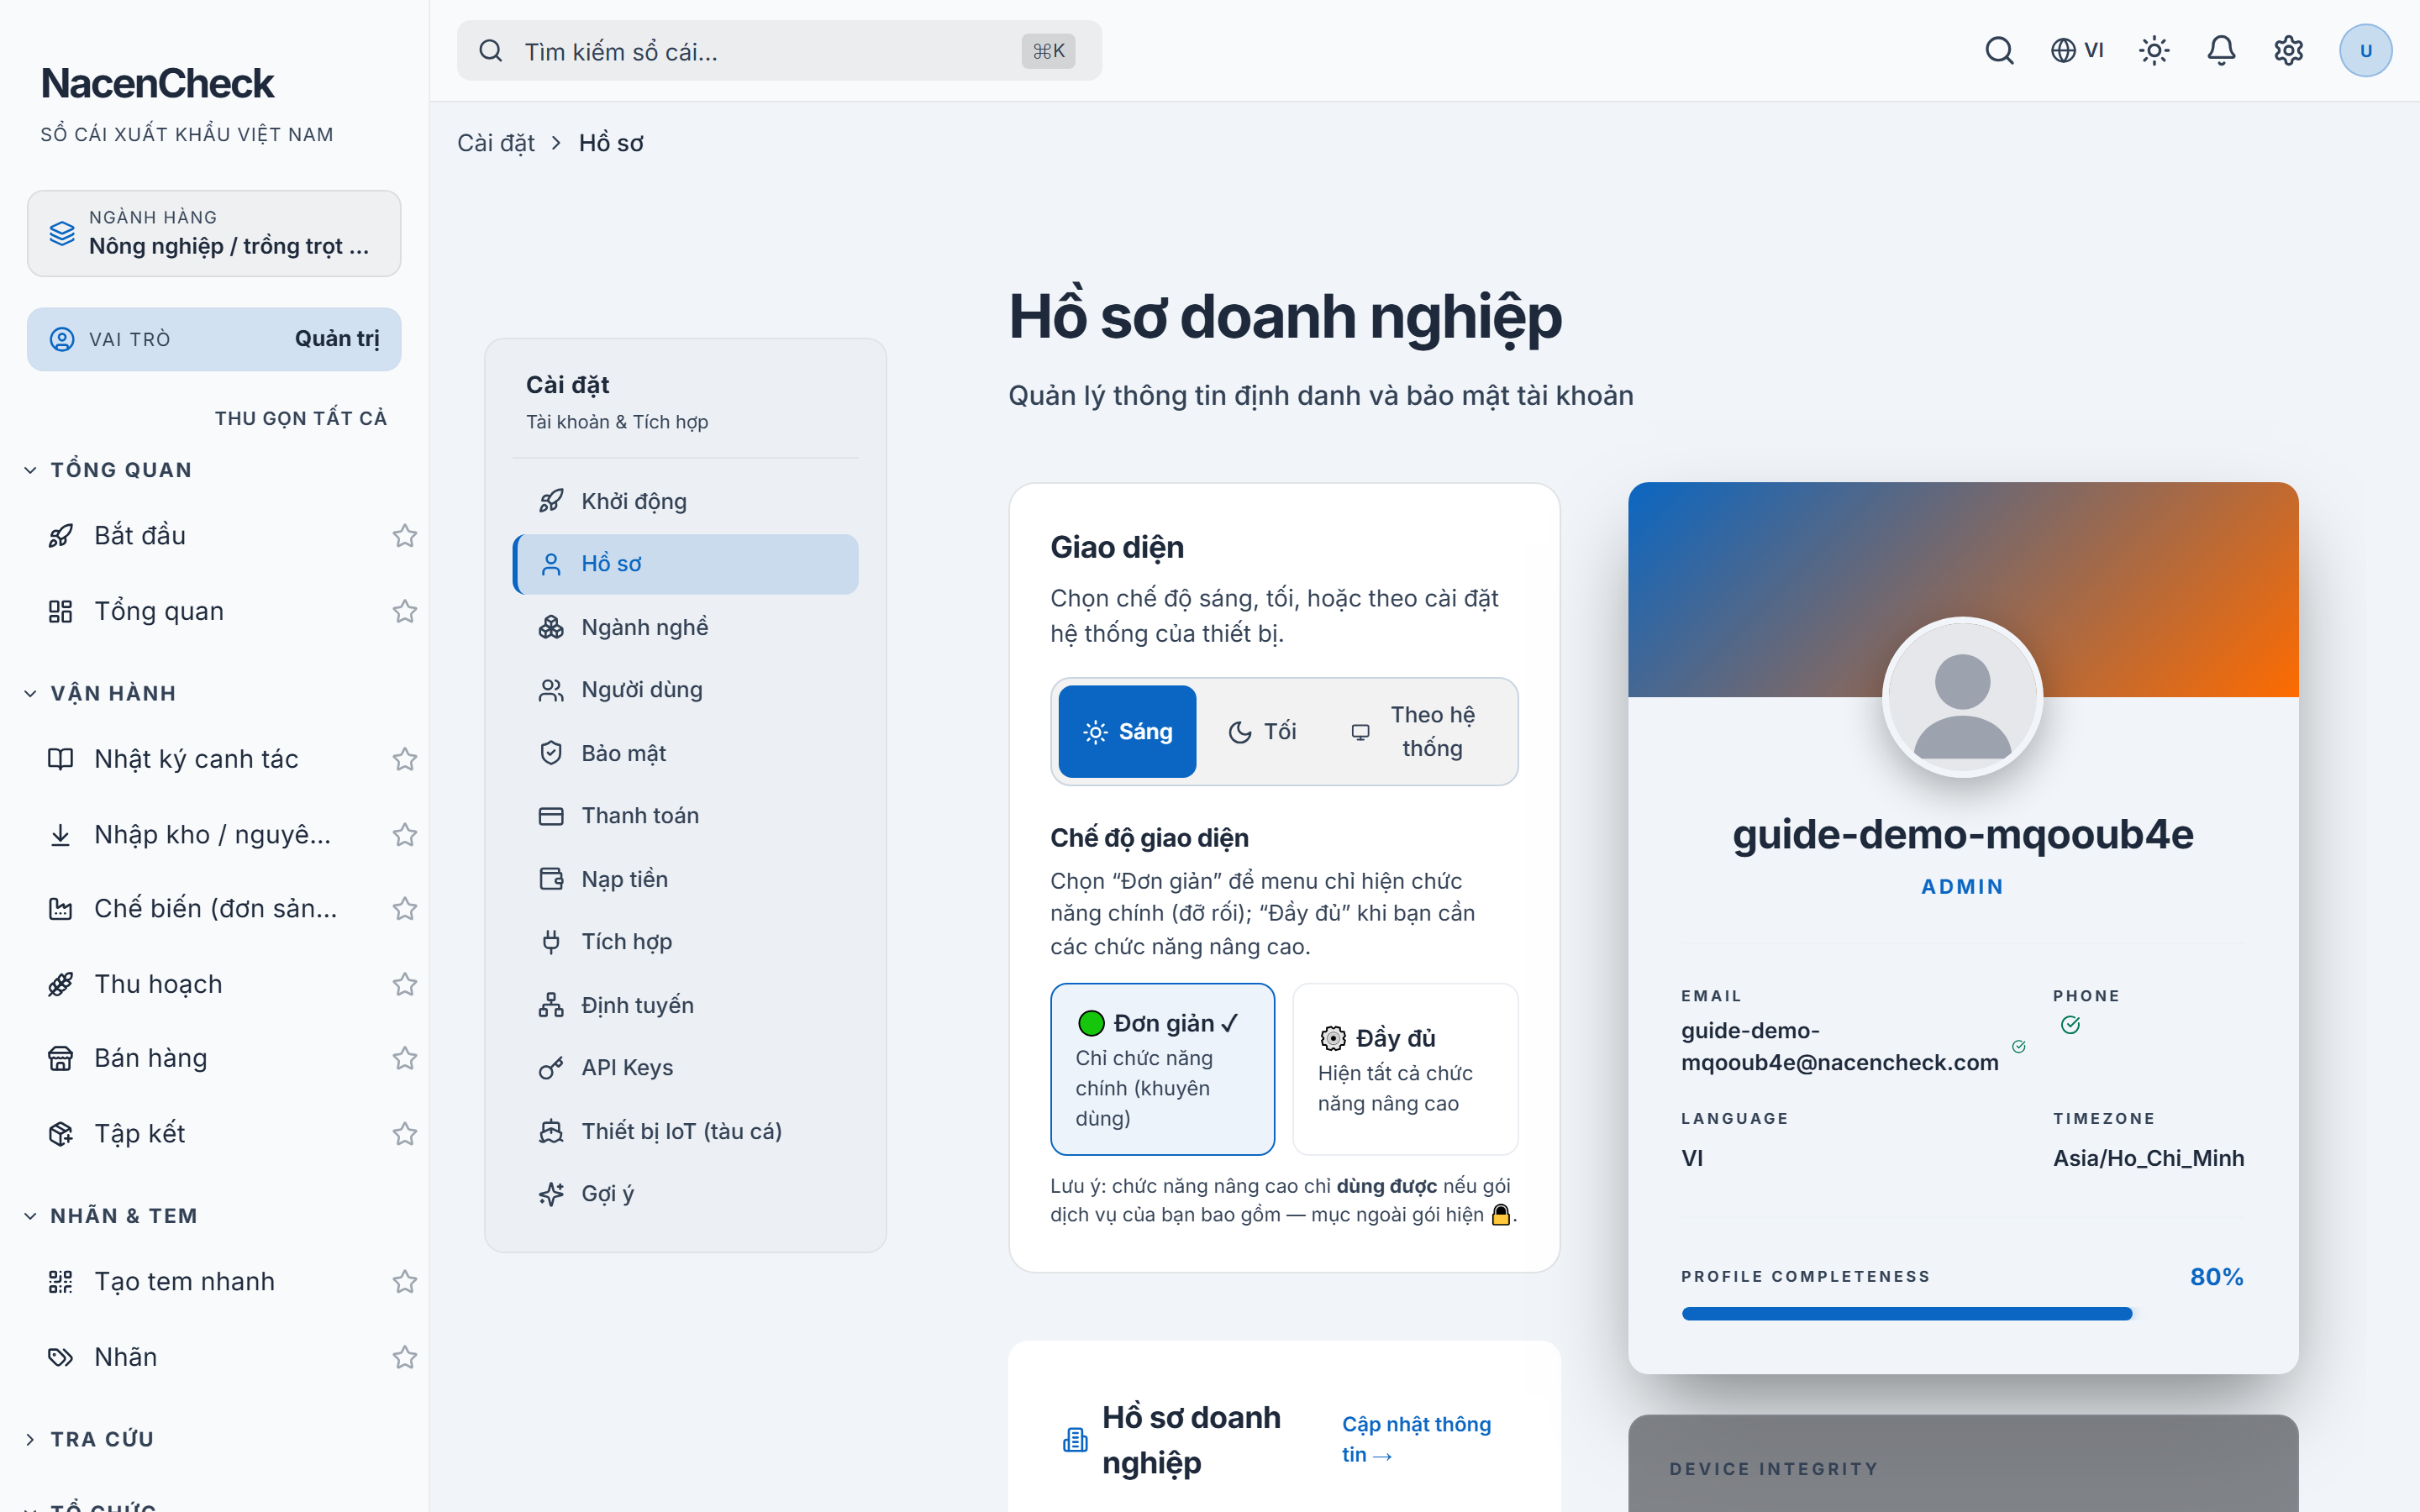2420x1512 pixels.
Task: Click the search magnifier icon in top bar
Action: point(1998,50)
